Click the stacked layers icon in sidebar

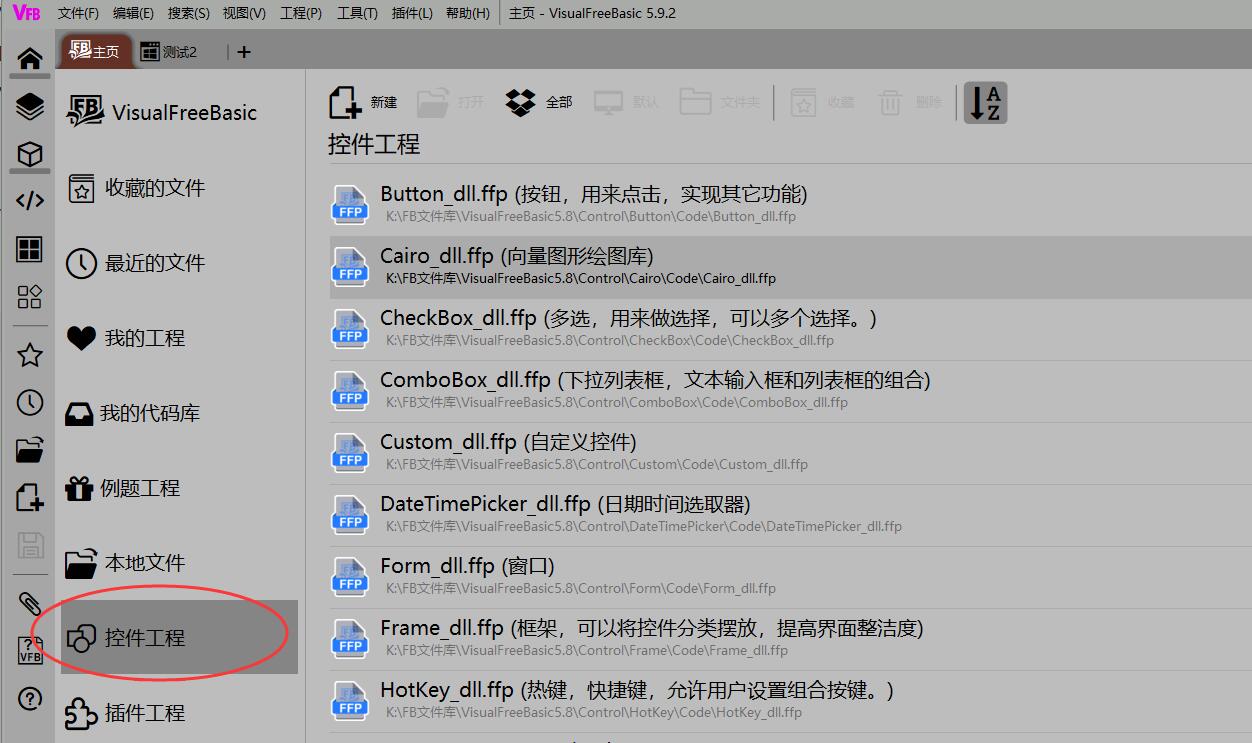30,105
